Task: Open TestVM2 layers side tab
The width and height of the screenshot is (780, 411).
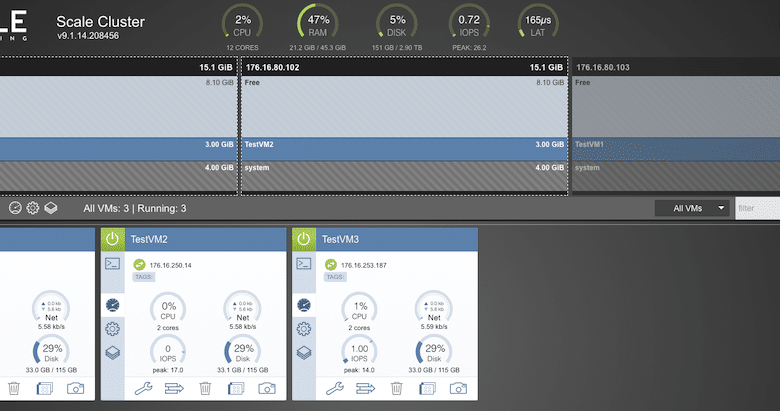Action: (x=112, y=353)
